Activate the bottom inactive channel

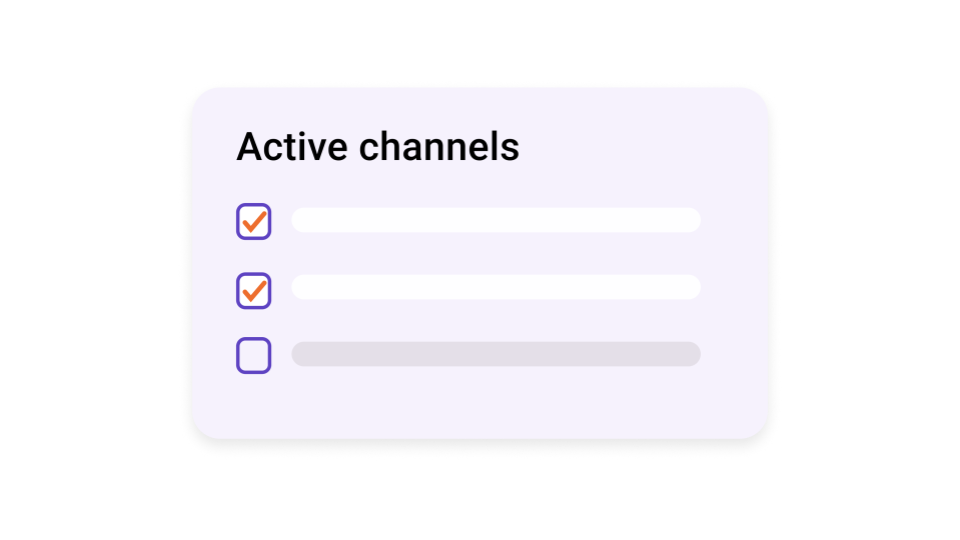click(x=254, y=355)
